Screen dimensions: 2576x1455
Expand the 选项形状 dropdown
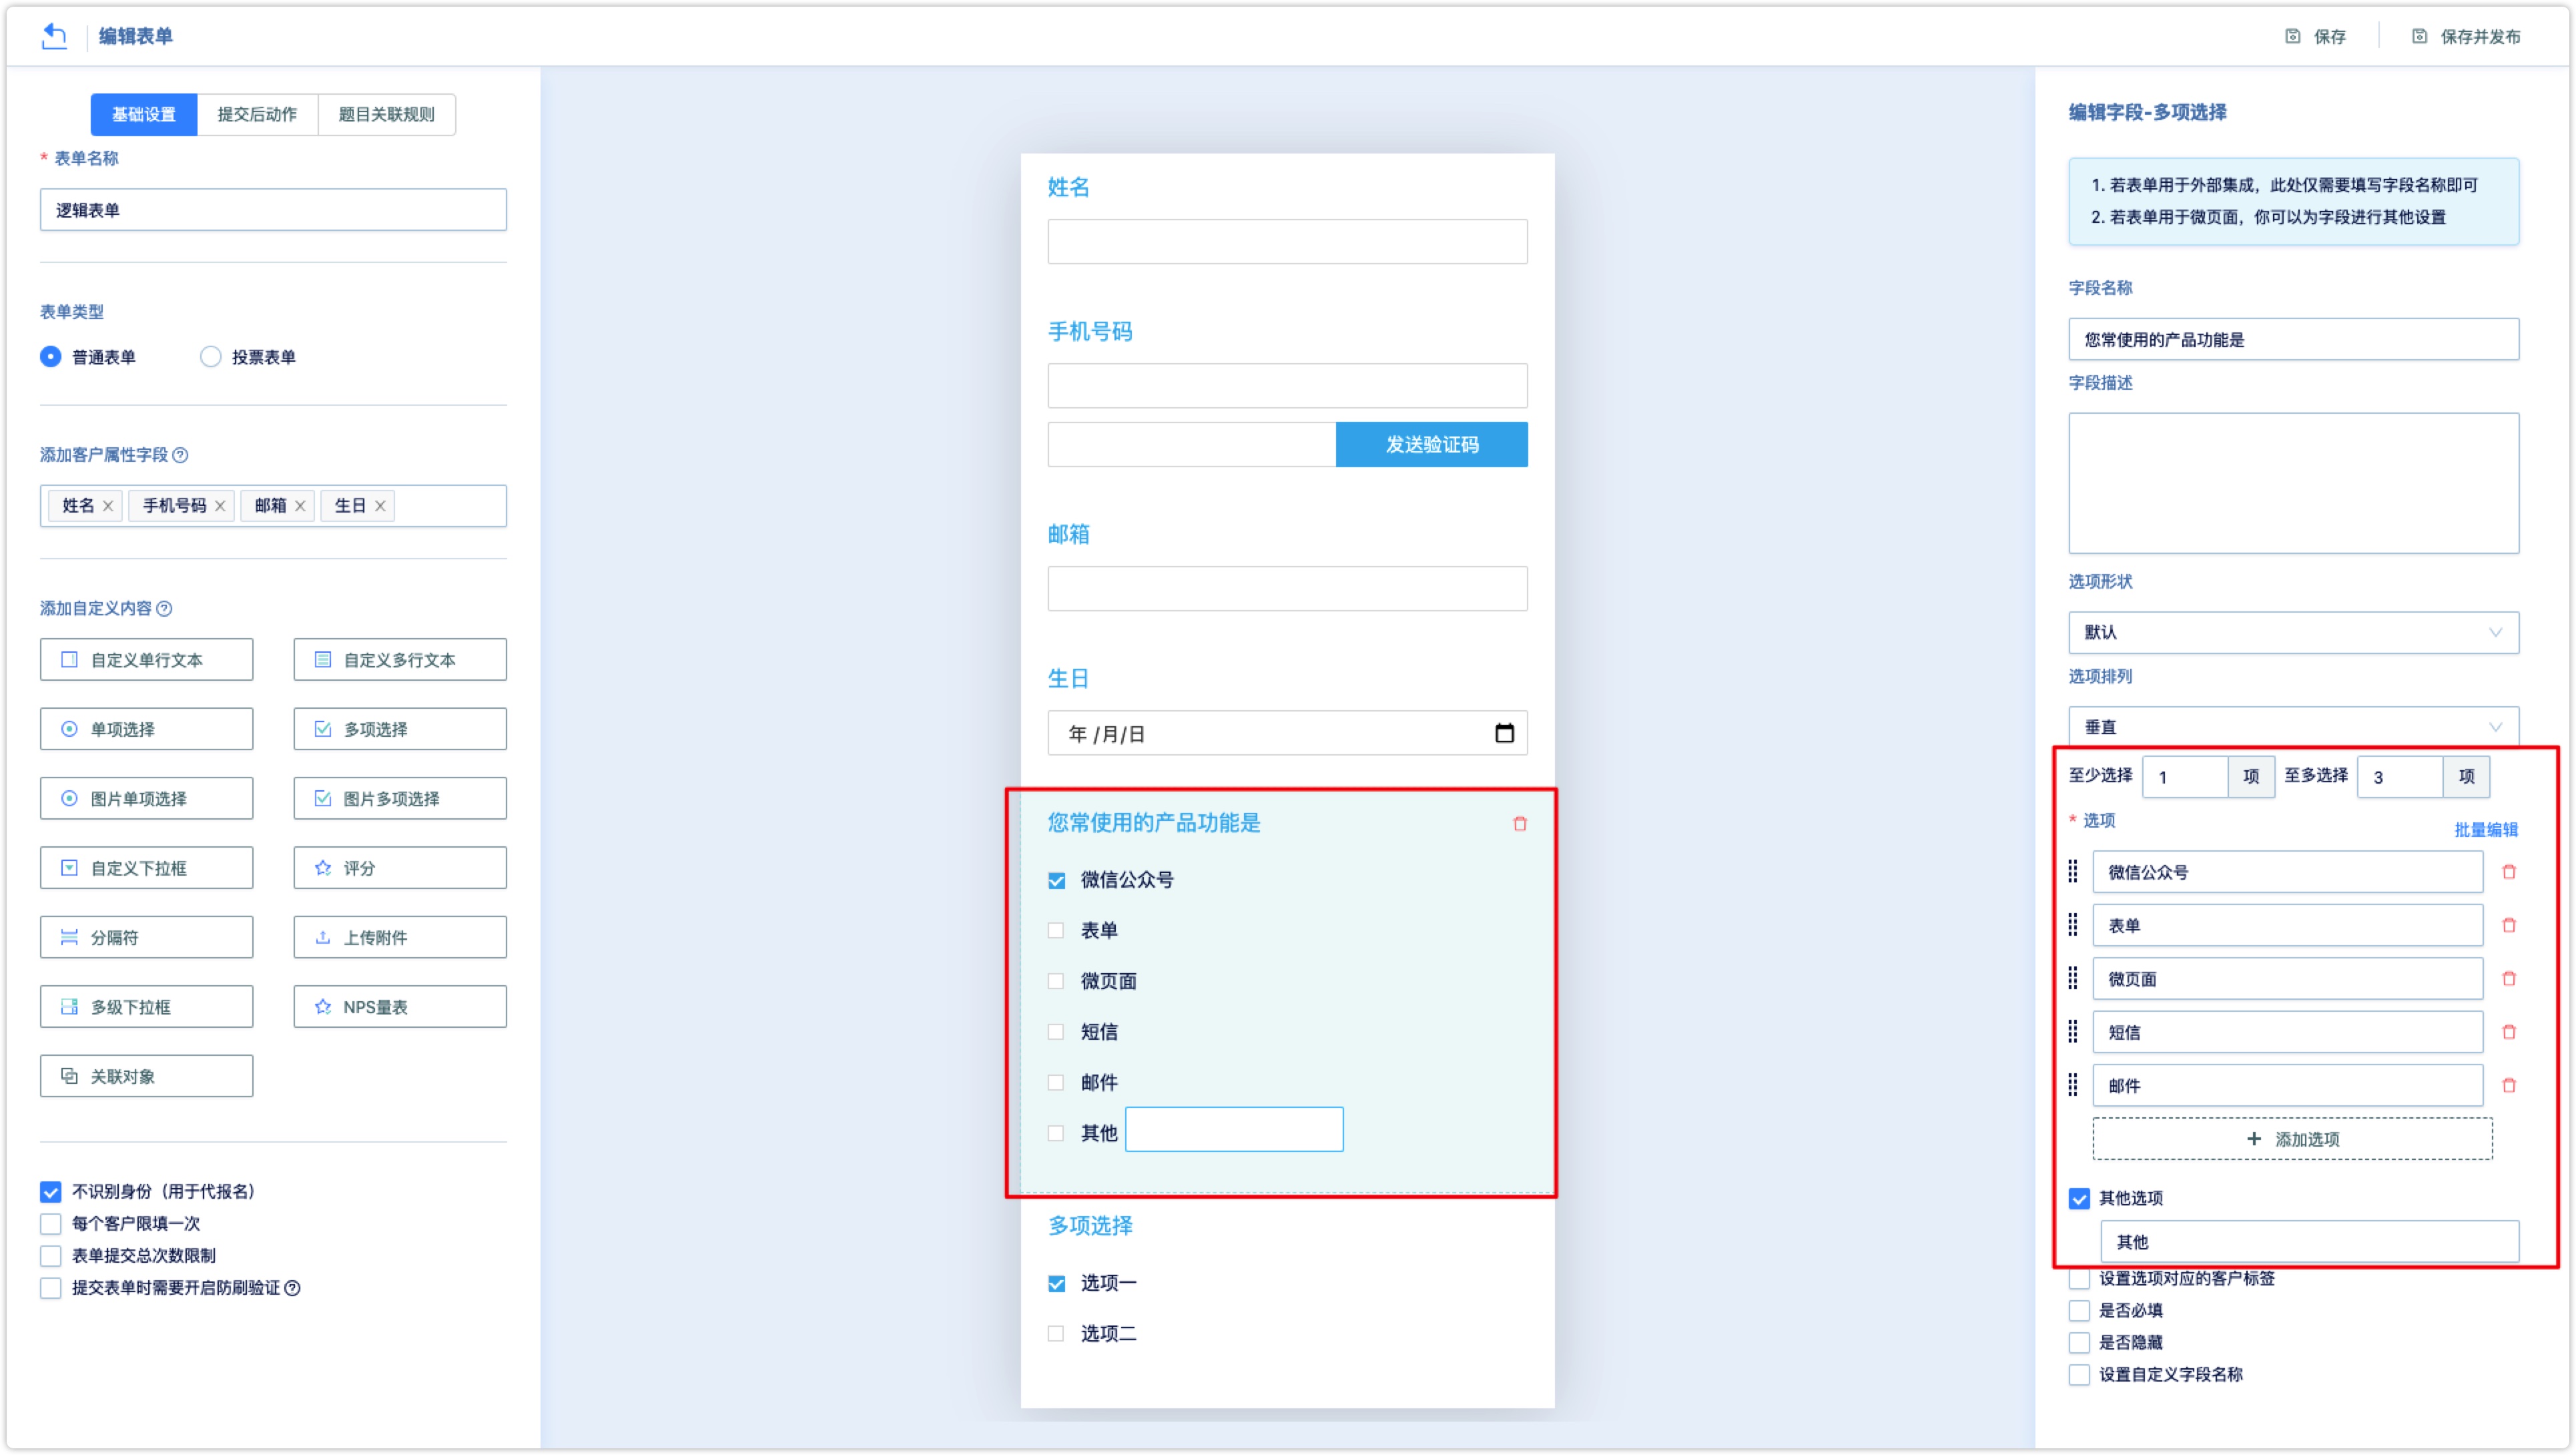tap(2293, 632)
